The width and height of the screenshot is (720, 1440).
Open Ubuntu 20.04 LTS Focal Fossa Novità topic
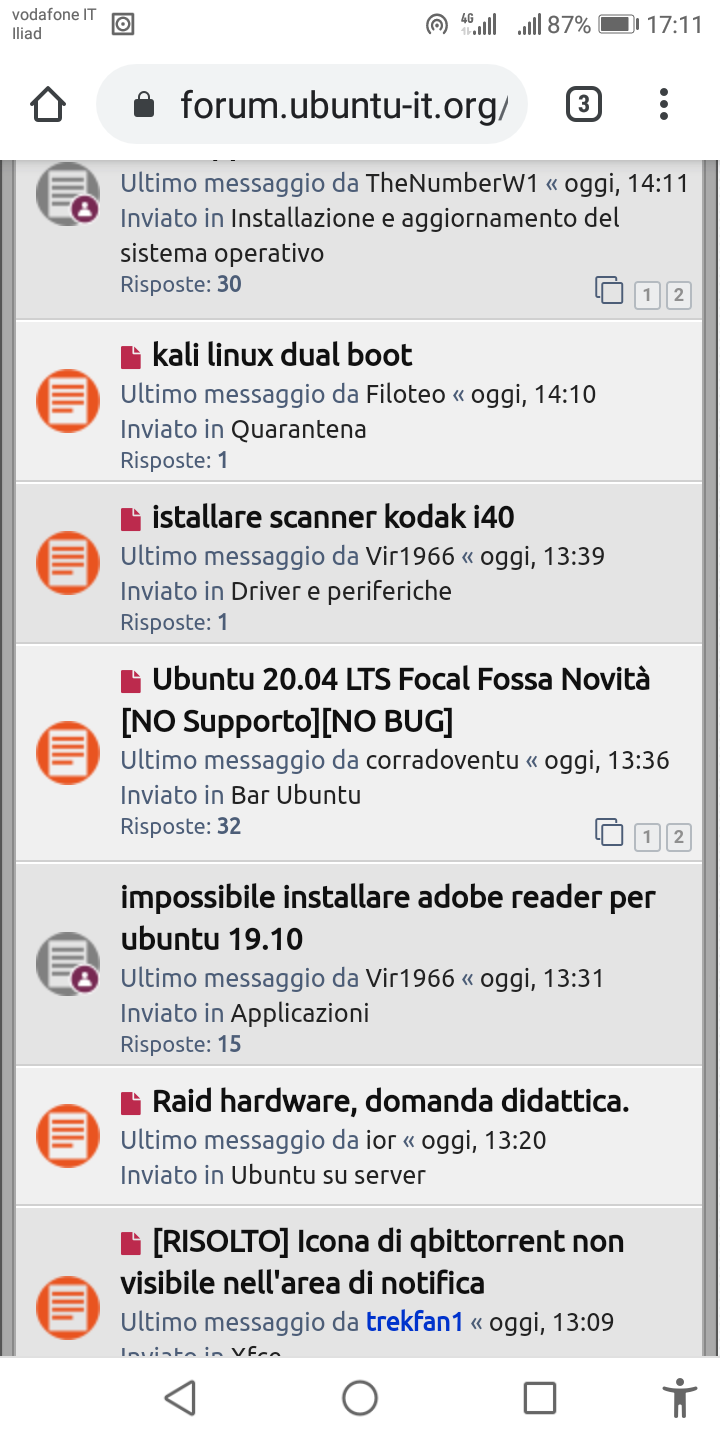click(386, 699)
